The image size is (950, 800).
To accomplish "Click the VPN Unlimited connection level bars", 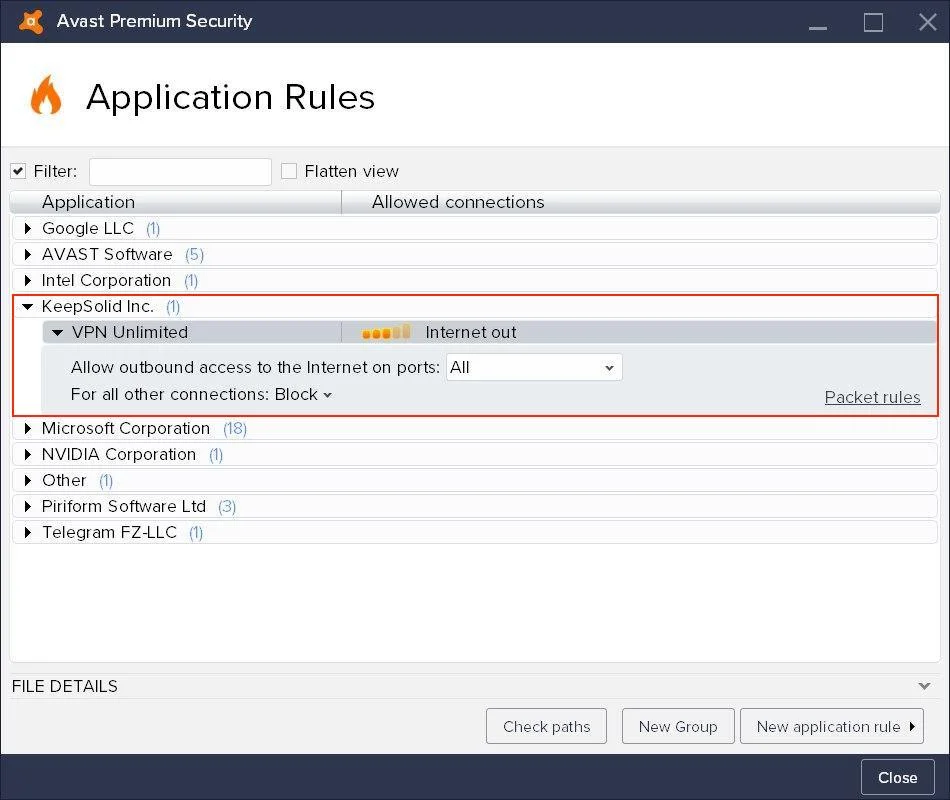I will tap(386, 332).
